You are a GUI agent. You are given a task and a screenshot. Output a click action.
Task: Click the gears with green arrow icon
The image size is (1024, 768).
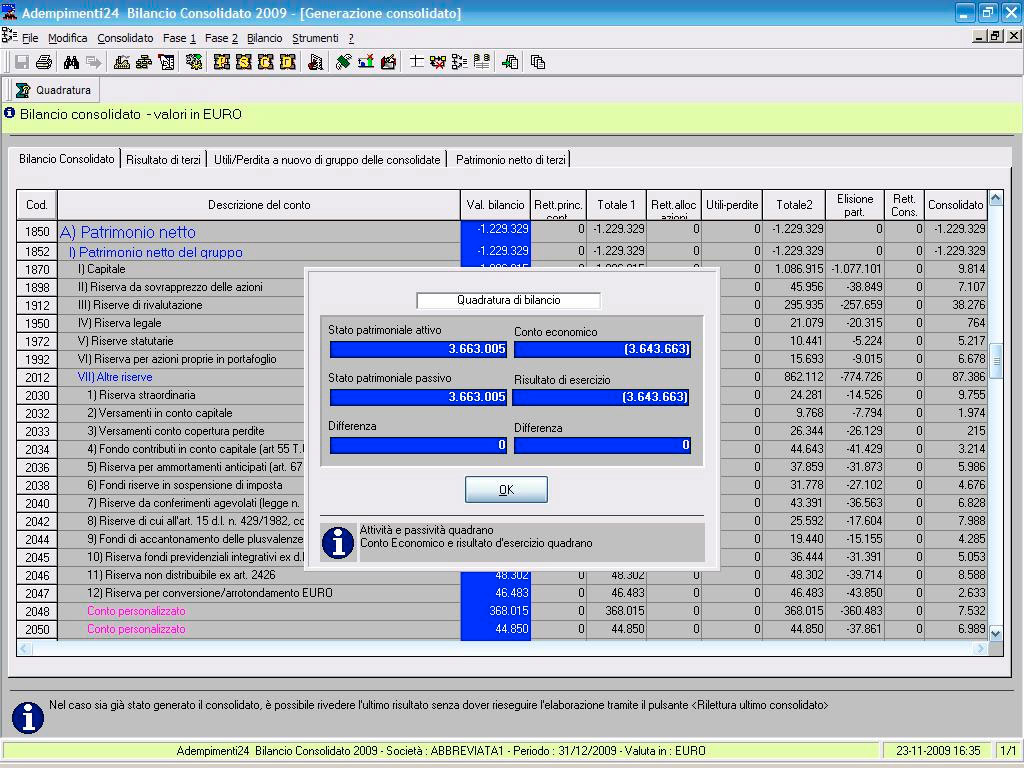194,62
